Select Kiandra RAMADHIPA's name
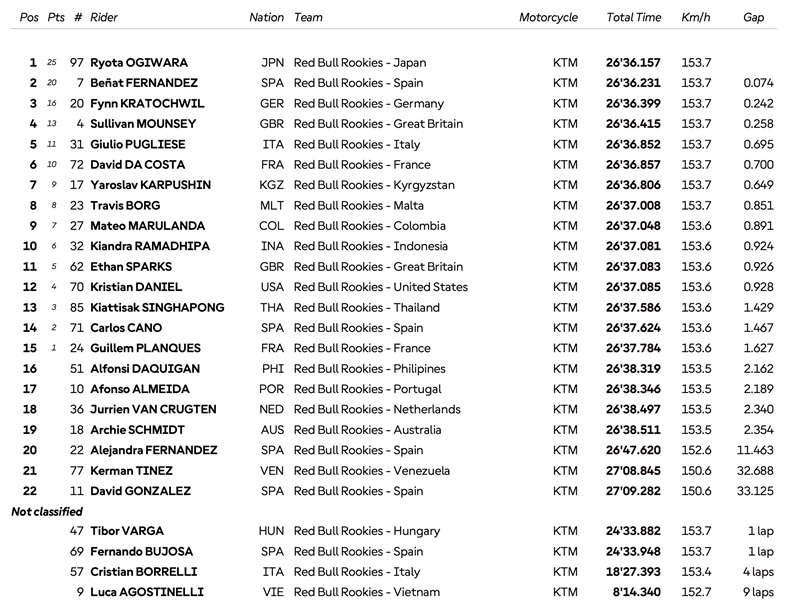Viewport: 800px width, 616px height. tap(150, 246)
